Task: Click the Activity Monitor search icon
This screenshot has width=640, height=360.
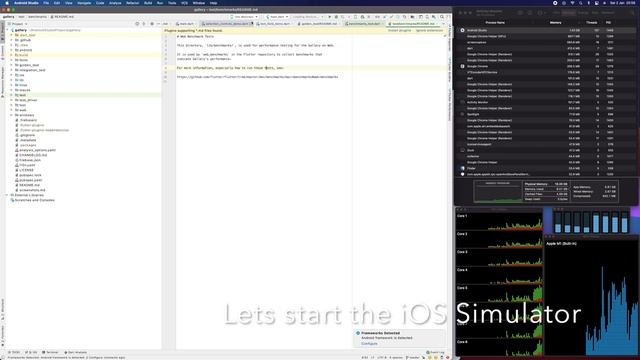Action: click(x=633, y=13)
